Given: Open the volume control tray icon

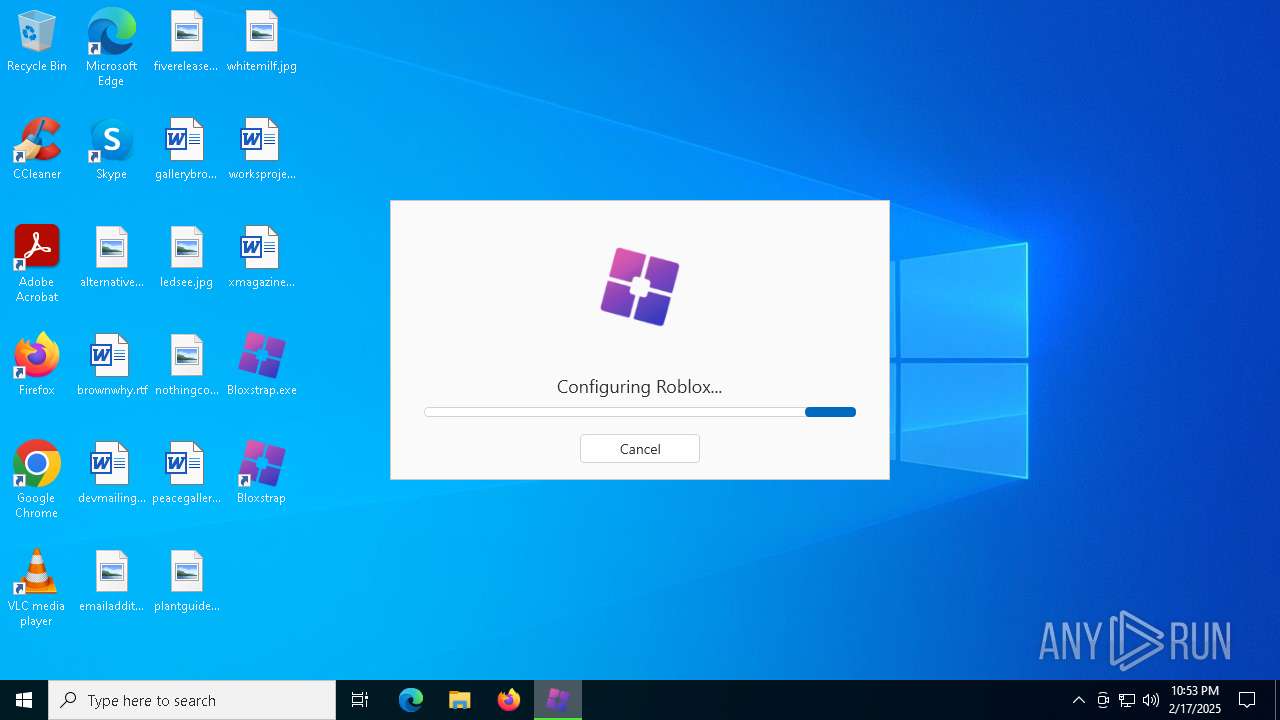Looking at the screenshot, I should point(1151,700).
